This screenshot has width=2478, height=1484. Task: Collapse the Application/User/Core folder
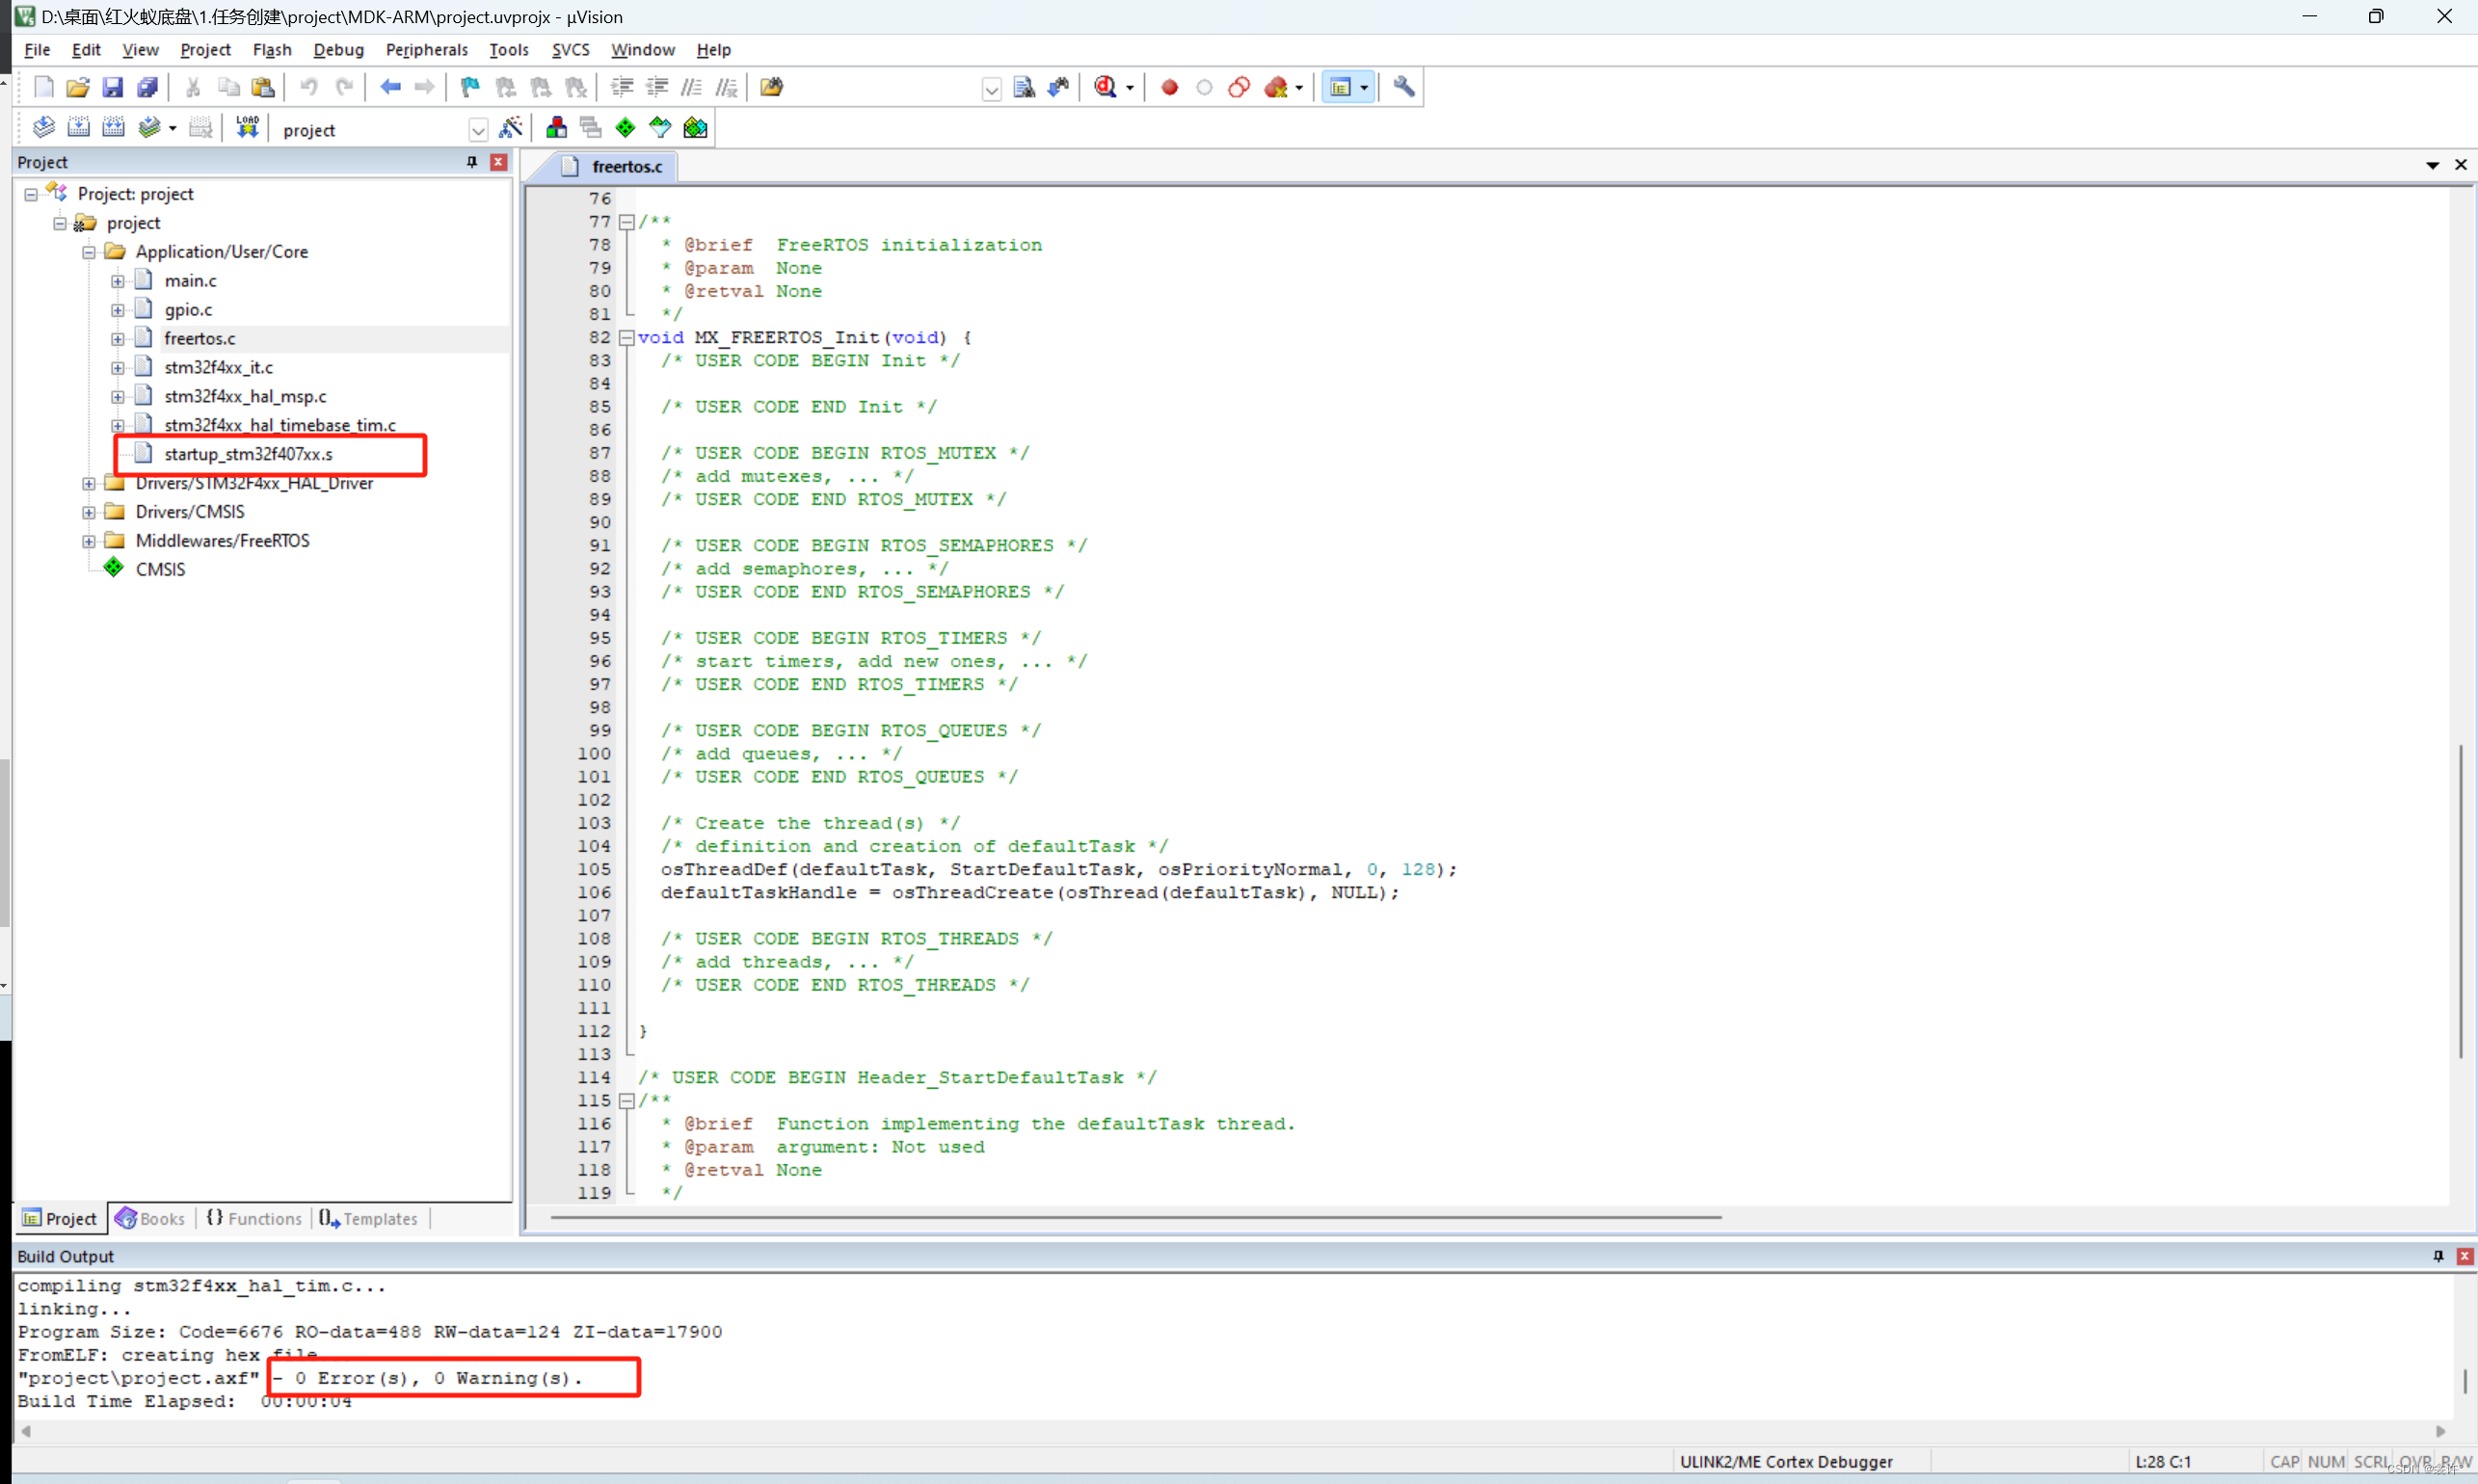[88, 251]
